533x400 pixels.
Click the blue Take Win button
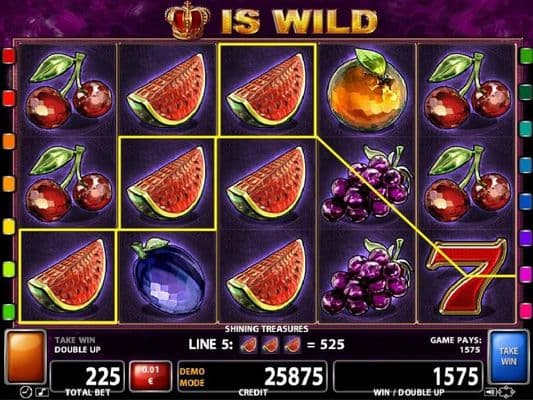coord(509,356)
